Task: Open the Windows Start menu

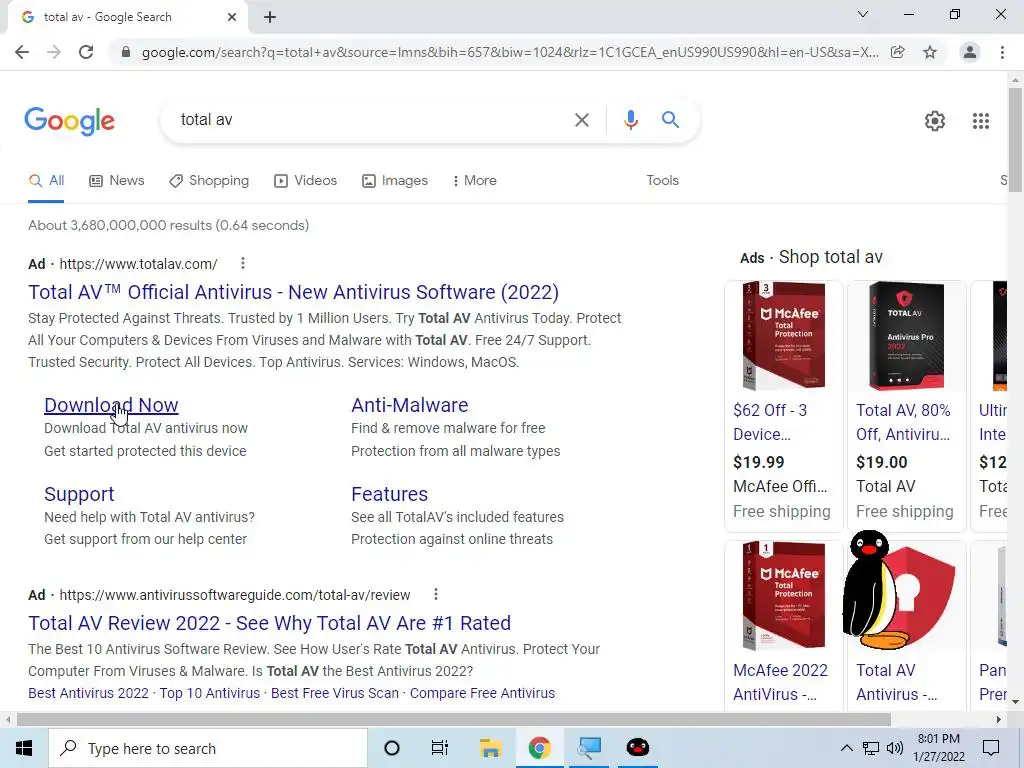Action: coord(24,748)
